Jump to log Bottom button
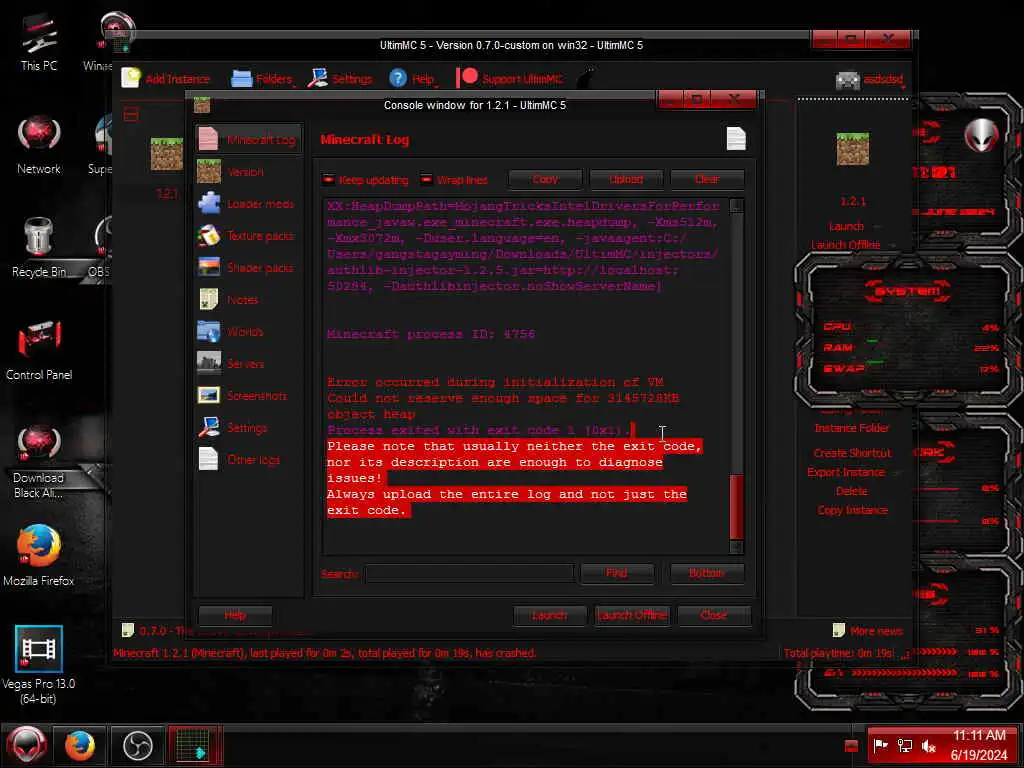Screen dimensions: 1024x768 click(x=707, y=573)
